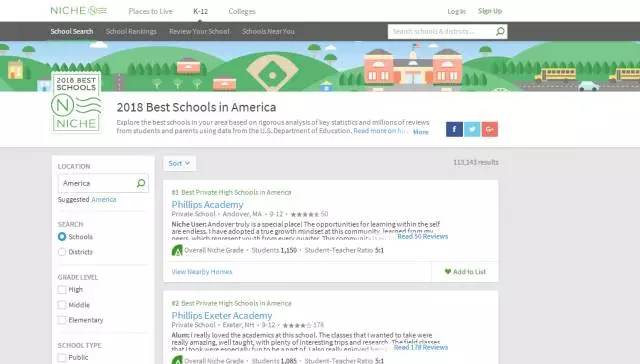
Task: Click the search magnifier in top search bar
Action: (x=500, y=31)
